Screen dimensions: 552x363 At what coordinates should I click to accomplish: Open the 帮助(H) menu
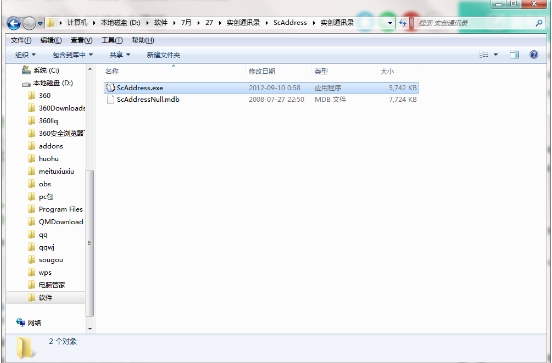(143, 40)
